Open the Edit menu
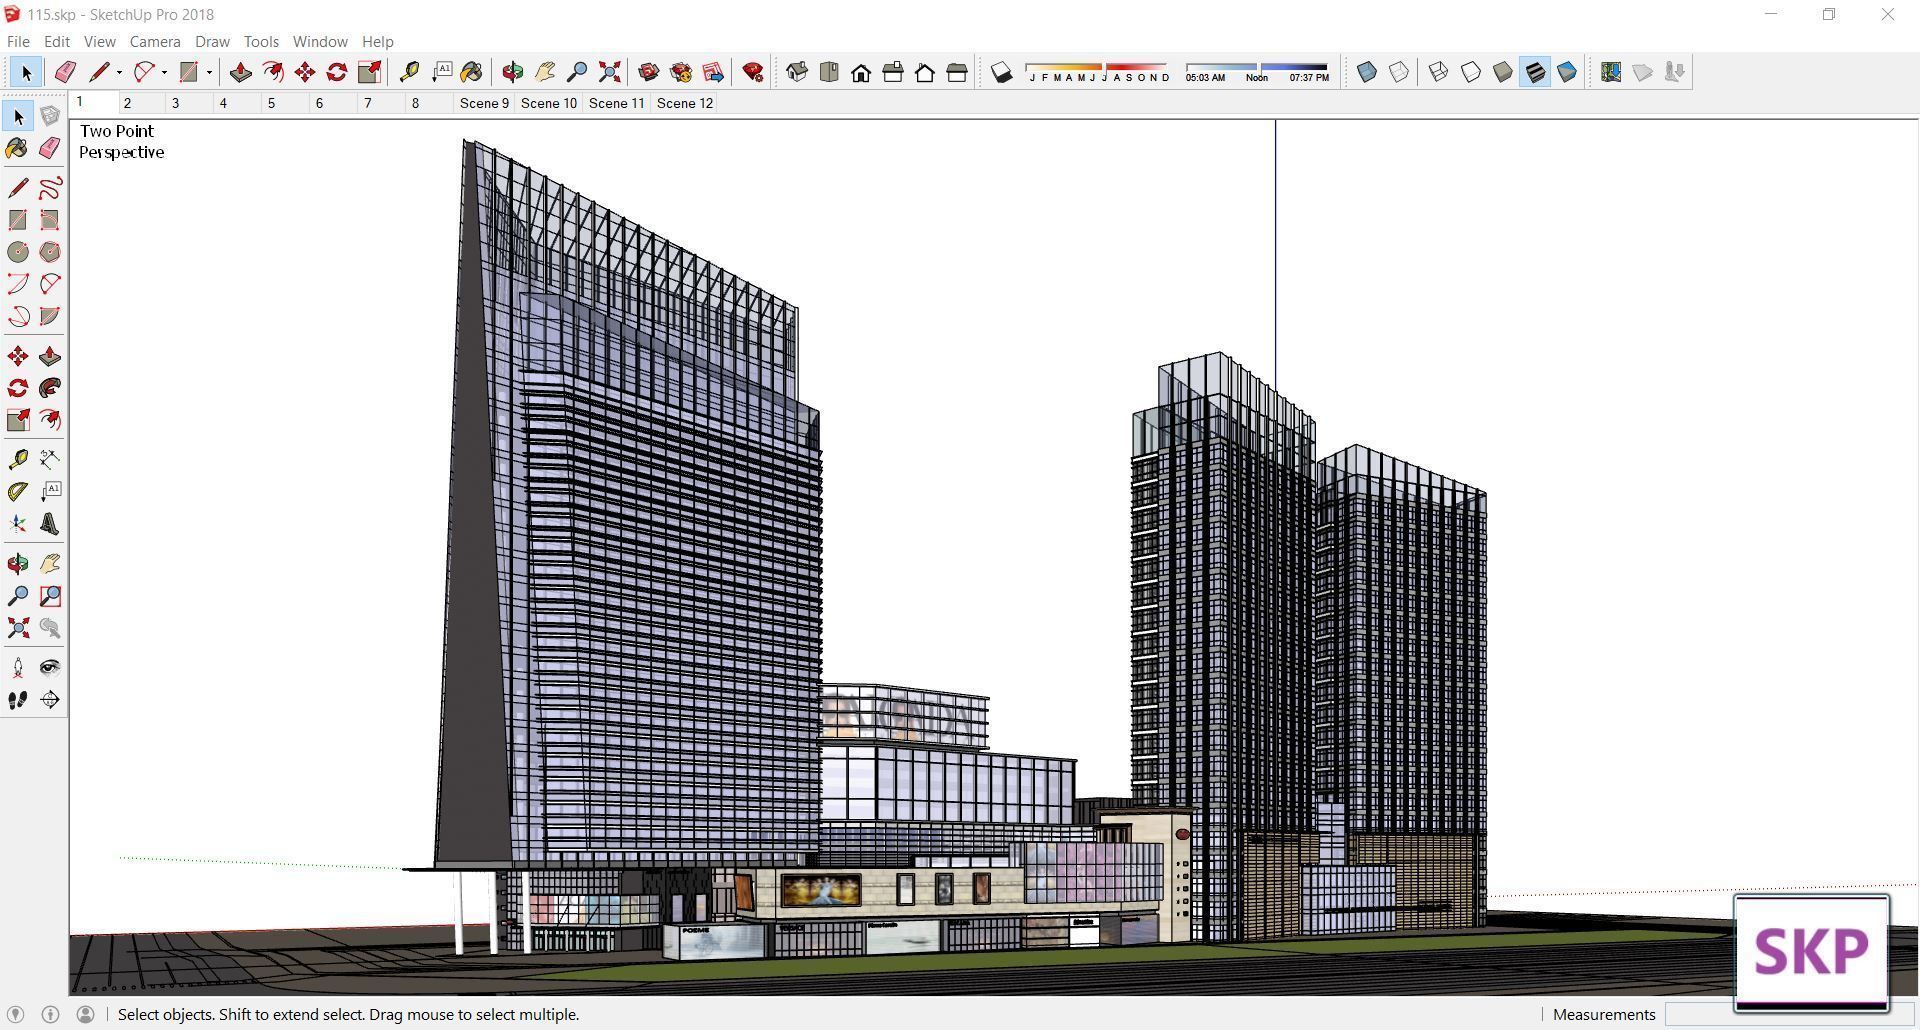 pos(56,41)
